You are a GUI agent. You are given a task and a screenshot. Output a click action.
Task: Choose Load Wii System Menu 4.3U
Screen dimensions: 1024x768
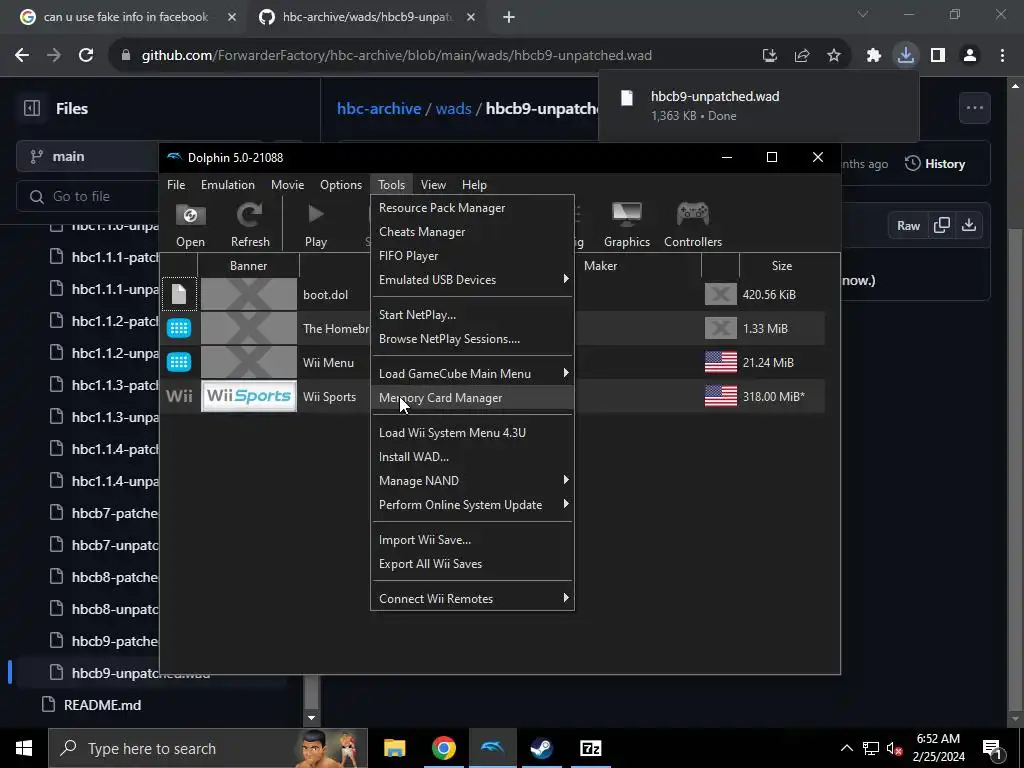[472, 433]
